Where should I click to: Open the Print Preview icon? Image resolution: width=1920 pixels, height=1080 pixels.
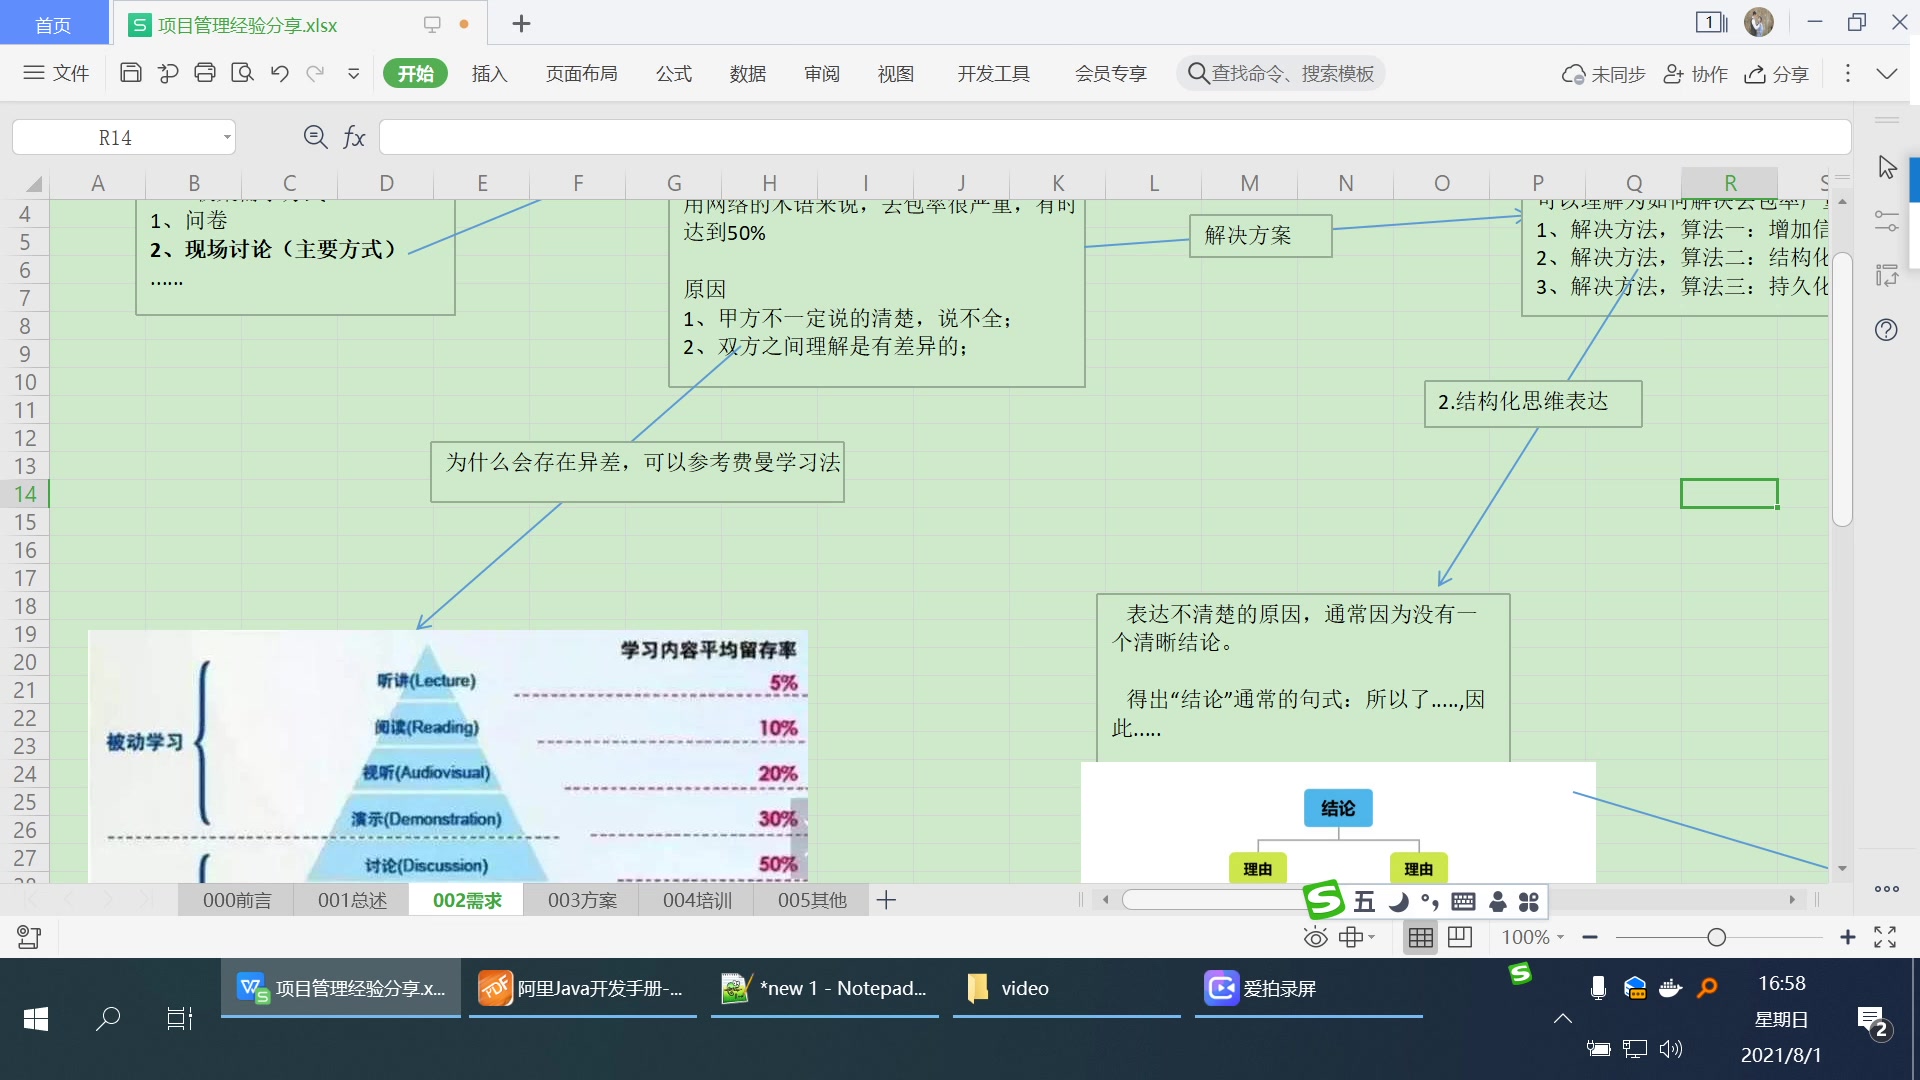[x=242, y=73]
